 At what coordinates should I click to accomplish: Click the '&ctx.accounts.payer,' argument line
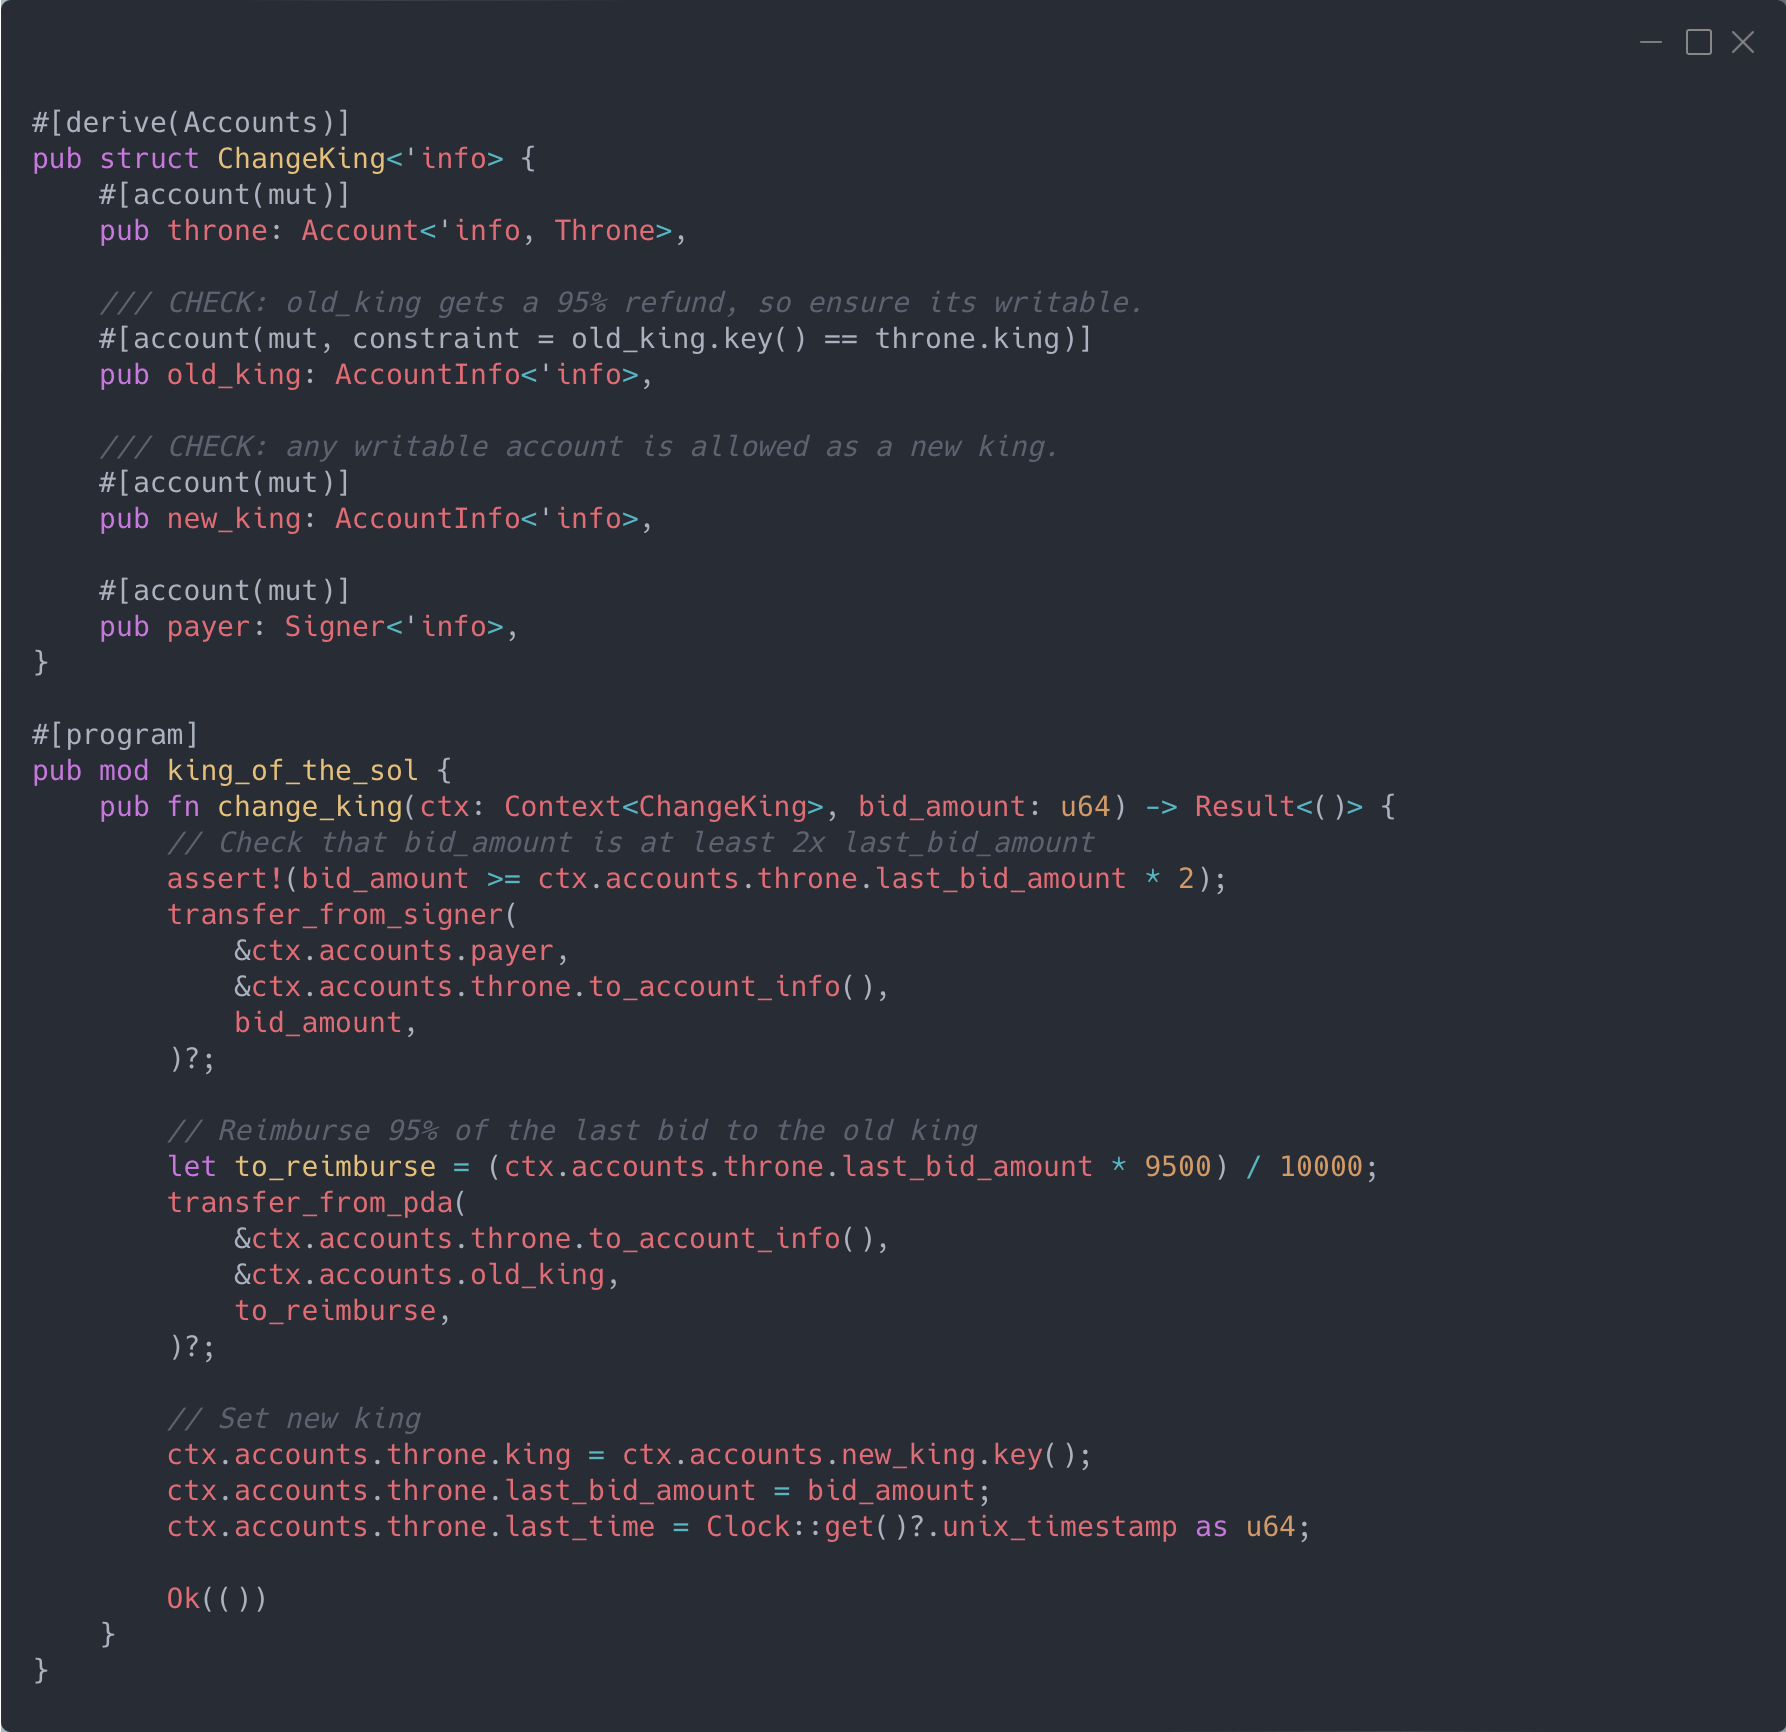tap(402, 951)
